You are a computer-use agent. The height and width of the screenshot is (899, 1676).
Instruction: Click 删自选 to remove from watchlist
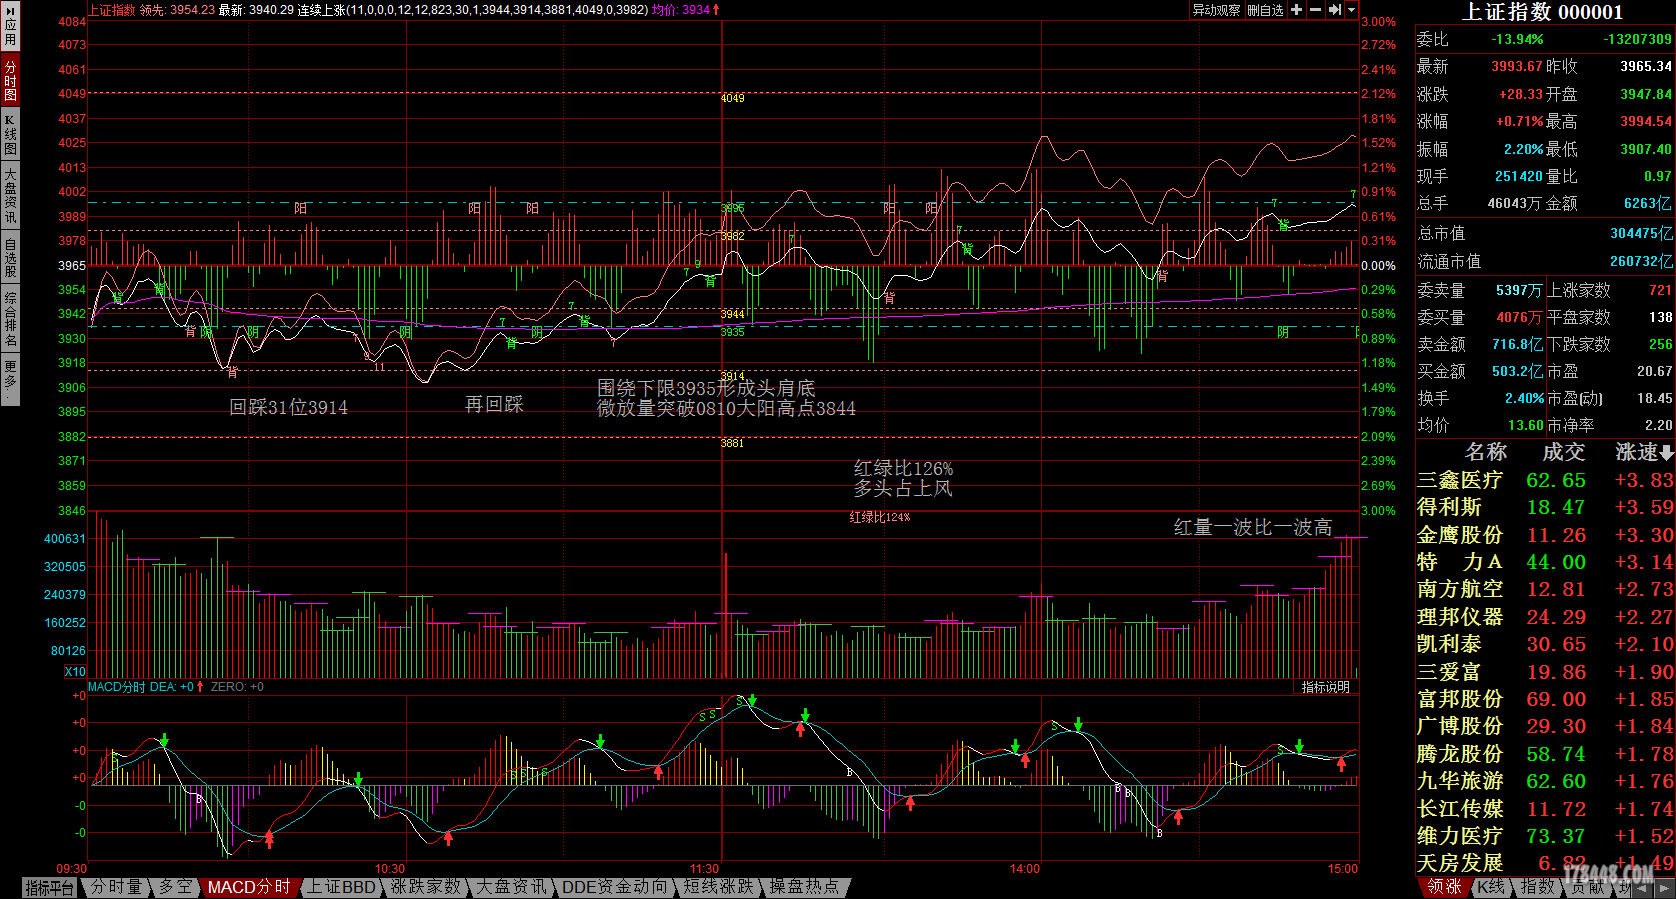pos(1265,10)
